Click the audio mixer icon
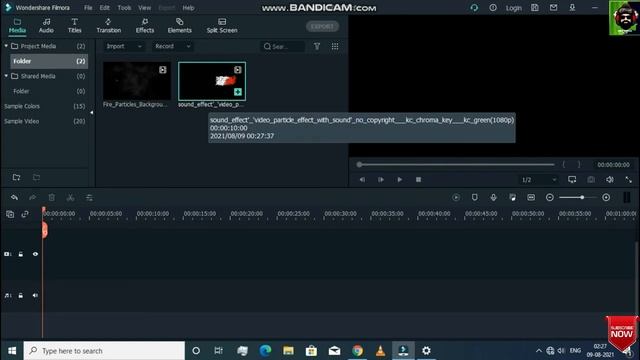 pos(512,198)
